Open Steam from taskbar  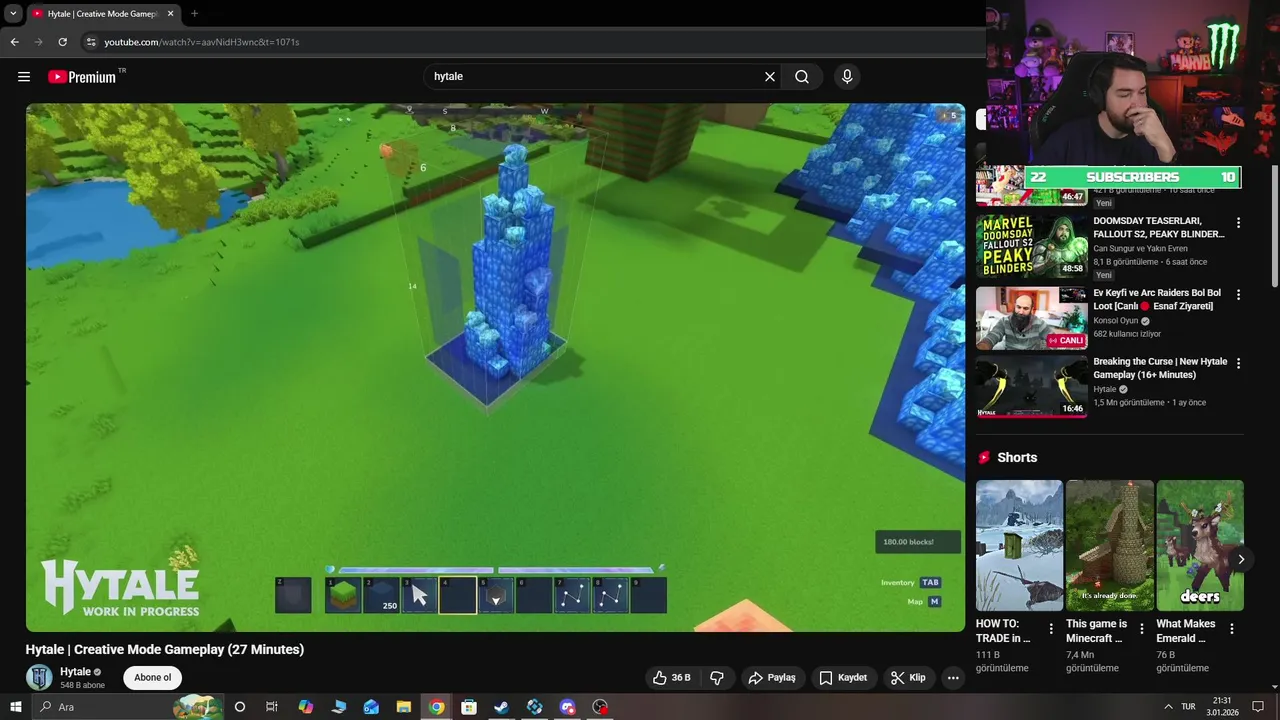click(502, 707)
